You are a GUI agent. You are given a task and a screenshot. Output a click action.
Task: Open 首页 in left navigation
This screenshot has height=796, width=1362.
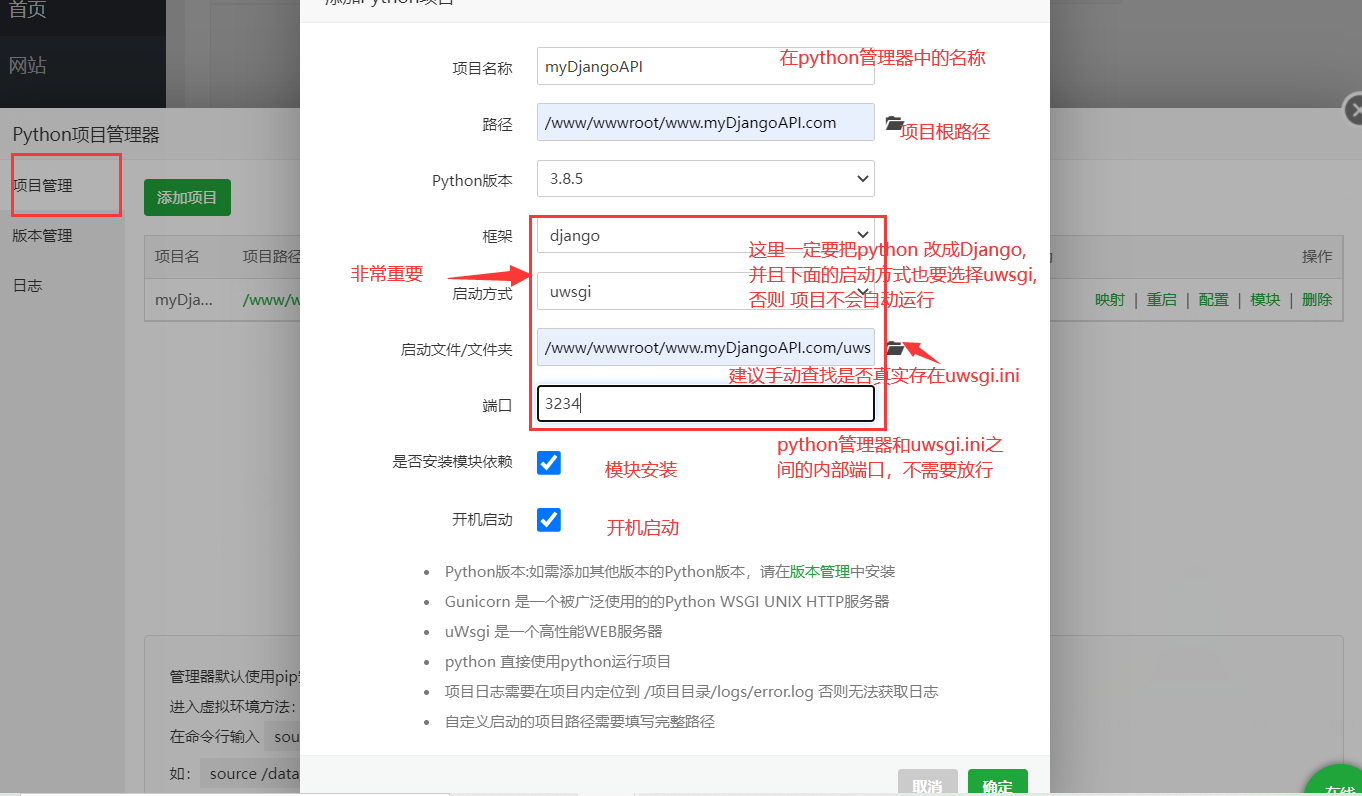[x=28, y=11]
